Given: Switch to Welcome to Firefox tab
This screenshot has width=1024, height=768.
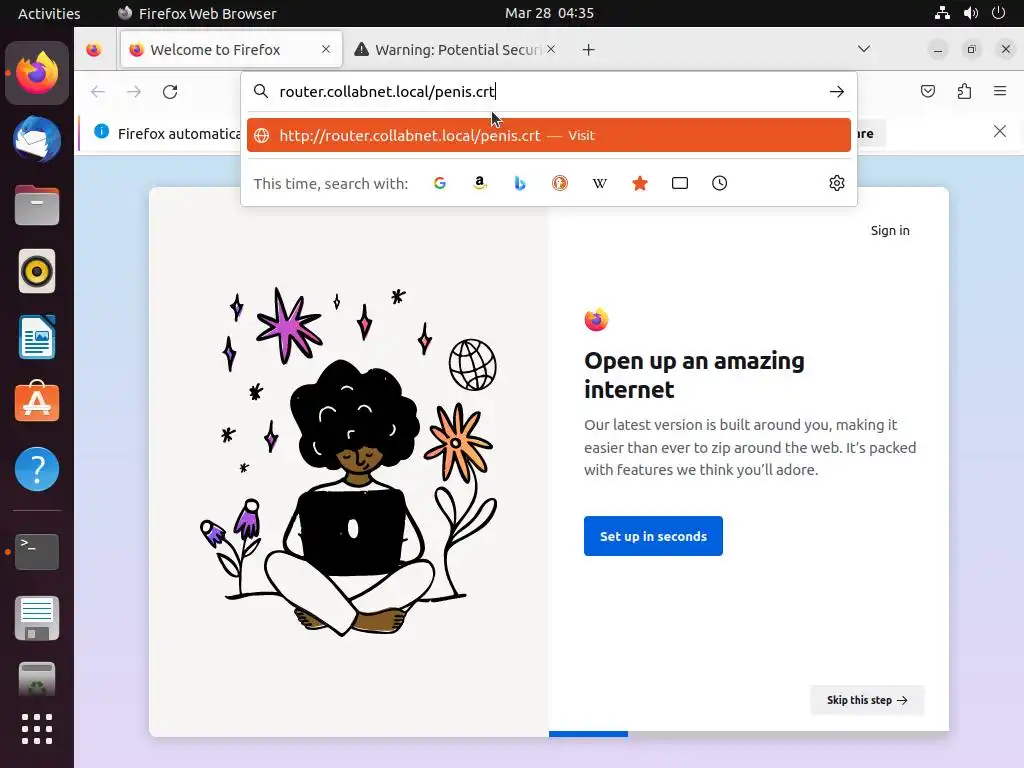Looking at the screenshot, I should tap(231, 50).
